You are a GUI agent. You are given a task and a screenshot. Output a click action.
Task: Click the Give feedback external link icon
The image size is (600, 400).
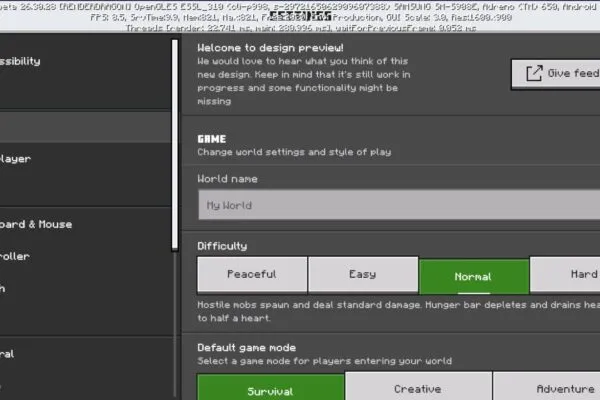click(x=534, y=73)
